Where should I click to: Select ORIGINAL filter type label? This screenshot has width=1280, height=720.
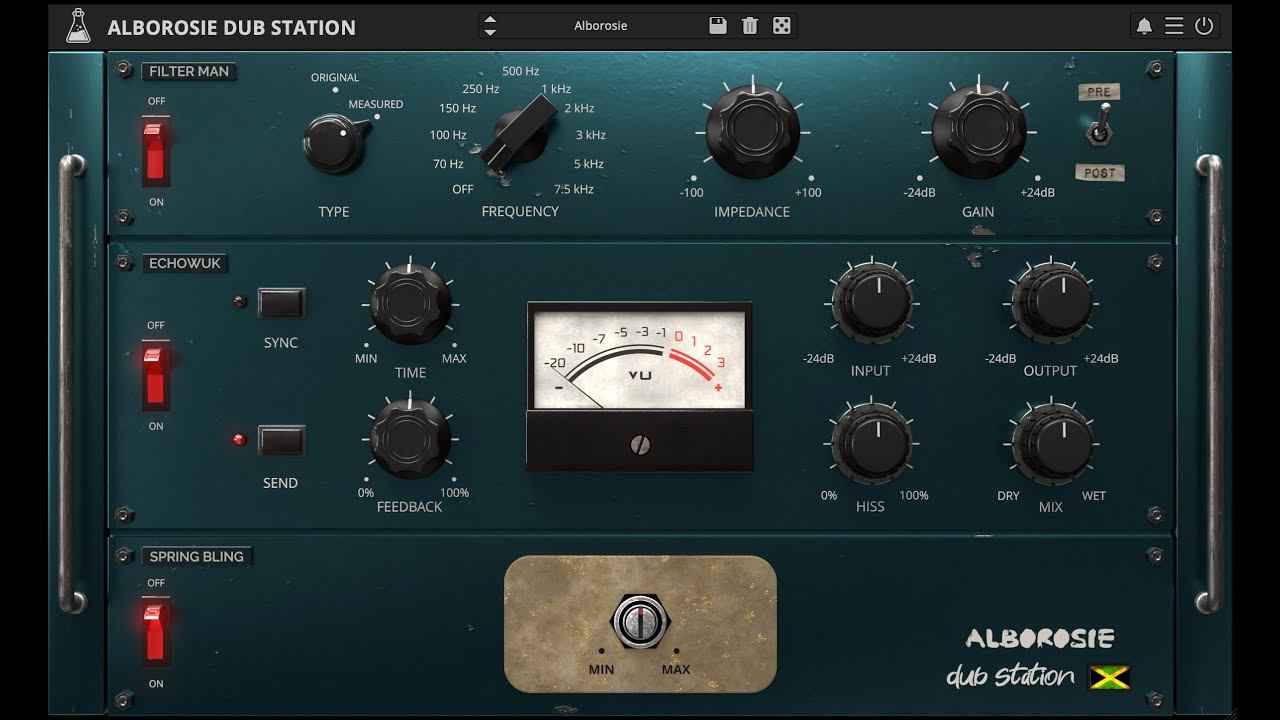click(335, 77)
